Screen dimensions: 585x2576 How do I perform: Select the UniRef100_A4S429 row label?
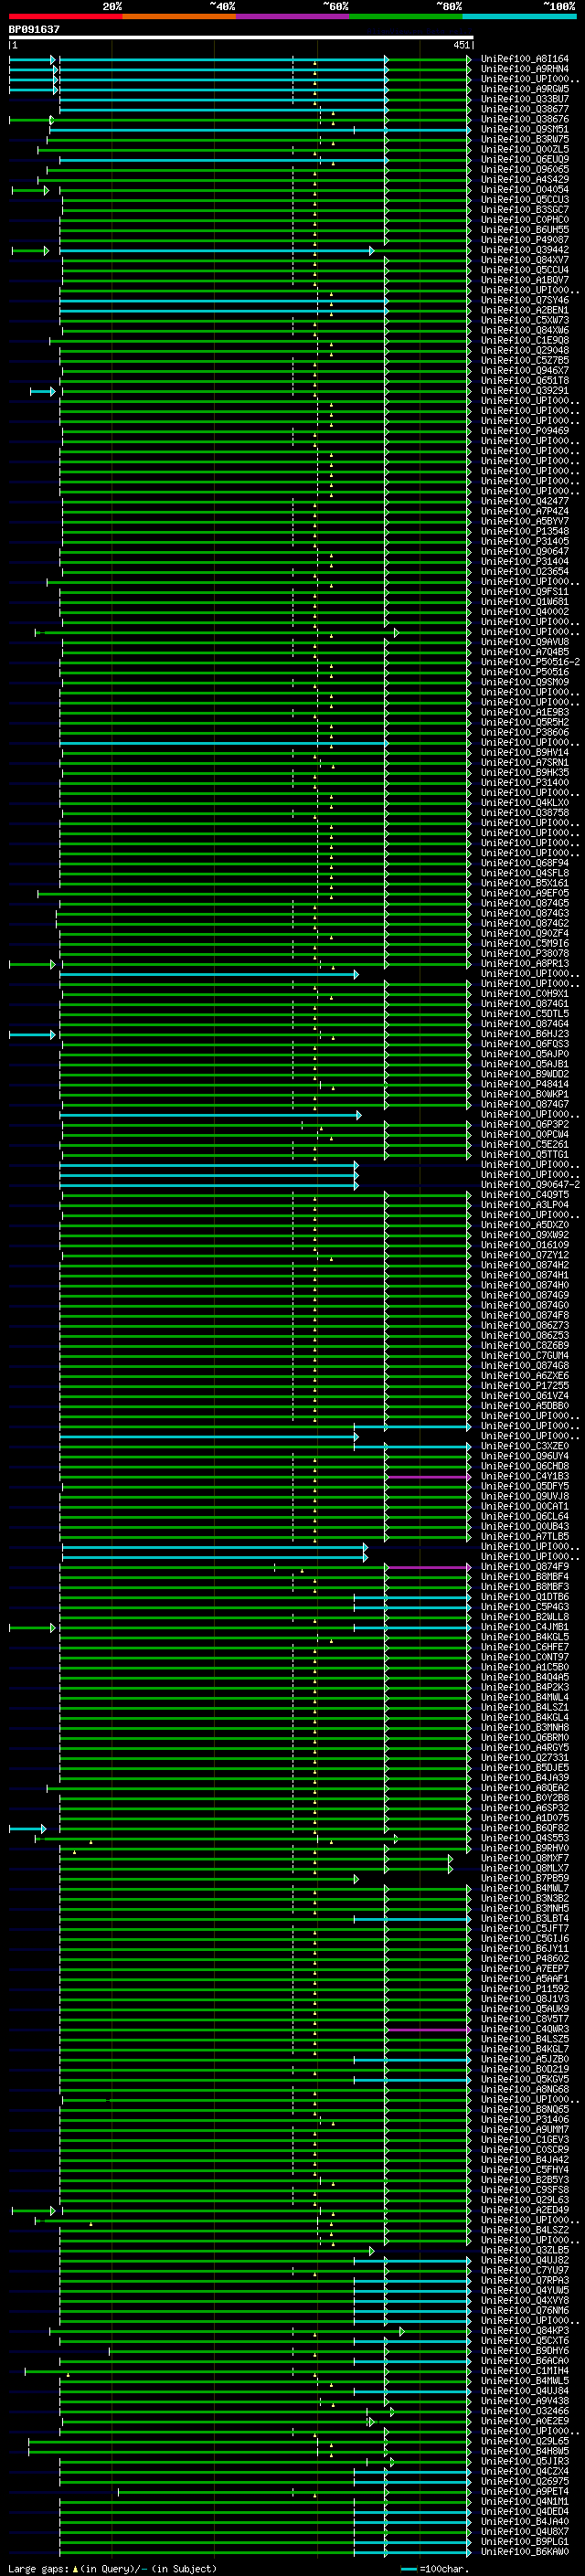tap(525, 179)
